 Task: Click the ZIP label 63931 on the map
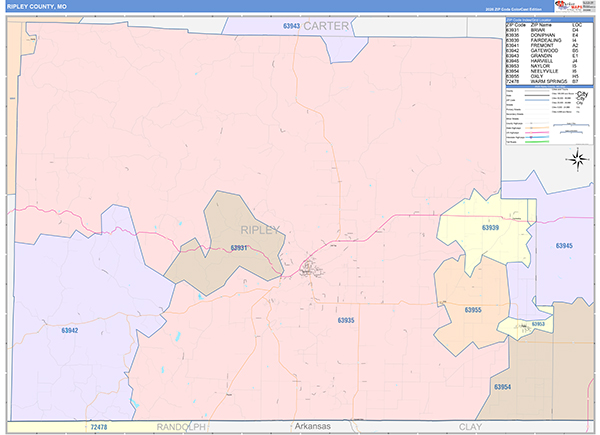click(x=239, y=248)
